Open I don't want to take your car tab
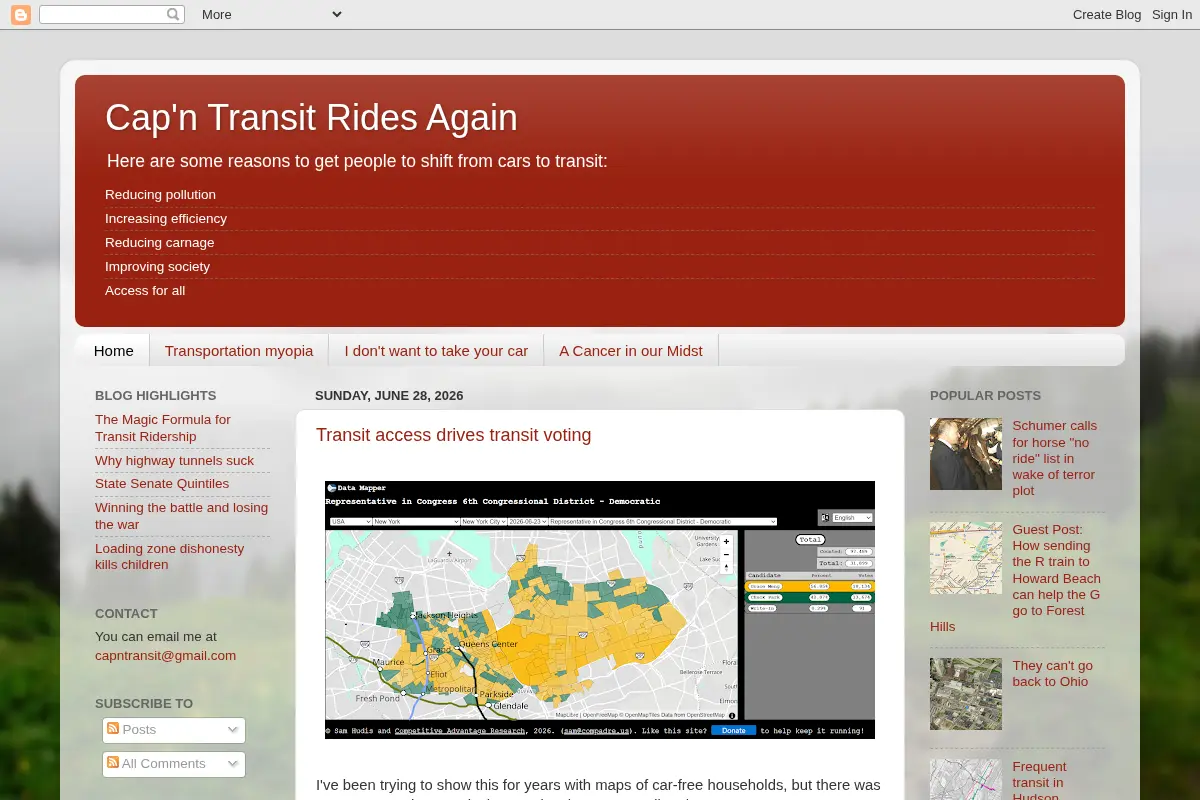This screenshot has width=1200, height=800. [x=436, y=350]
